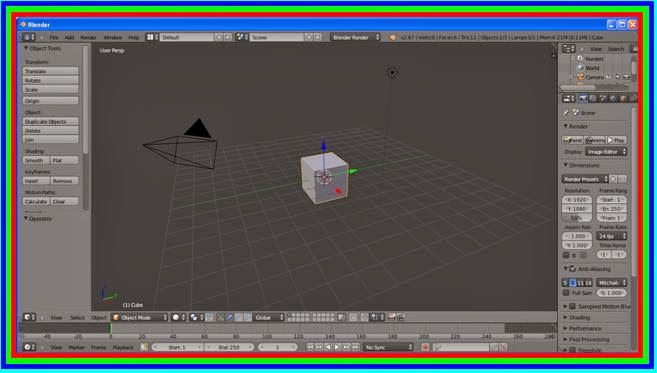Open pivot point selector in 3D header
This screenshot has height=373, width=657.
pyautogui.click(x=196, y=317)
